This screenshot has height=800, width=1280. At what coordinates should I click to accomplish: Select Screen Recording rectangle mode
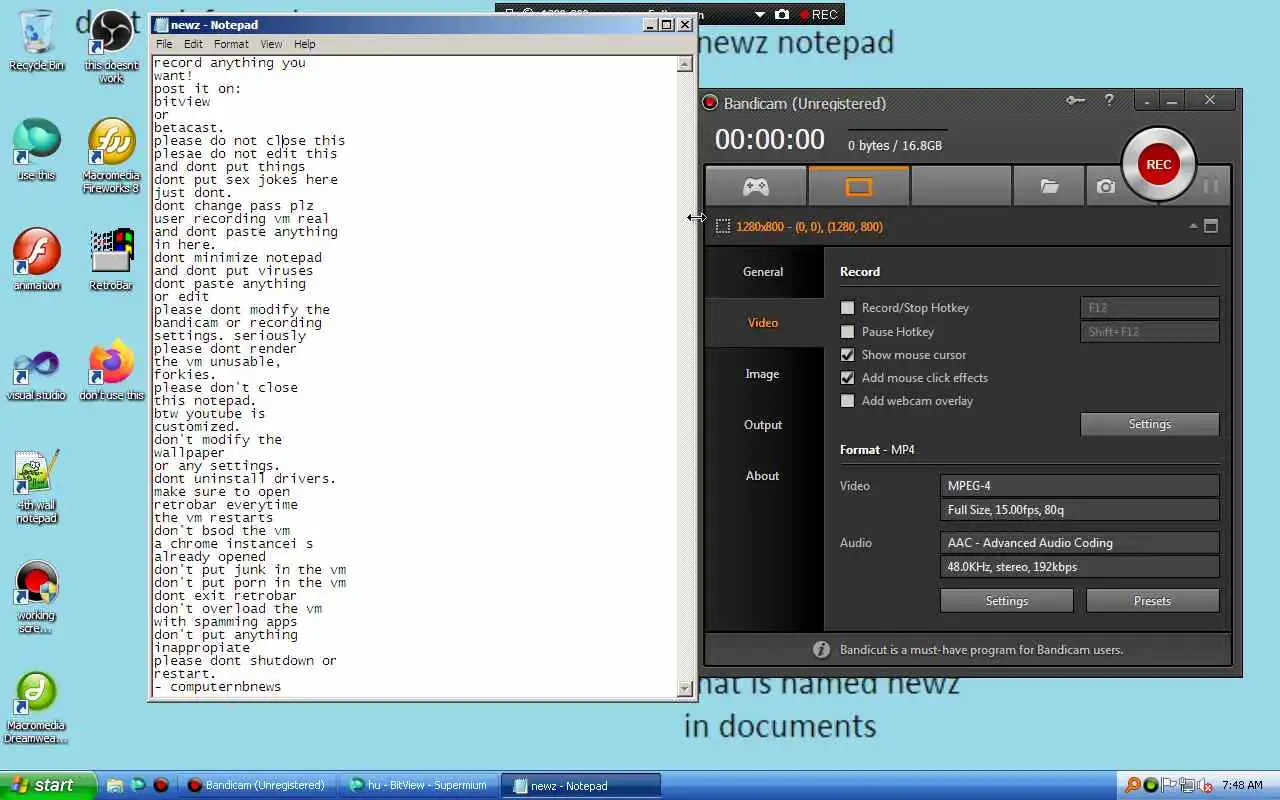(x=859, y=186)
